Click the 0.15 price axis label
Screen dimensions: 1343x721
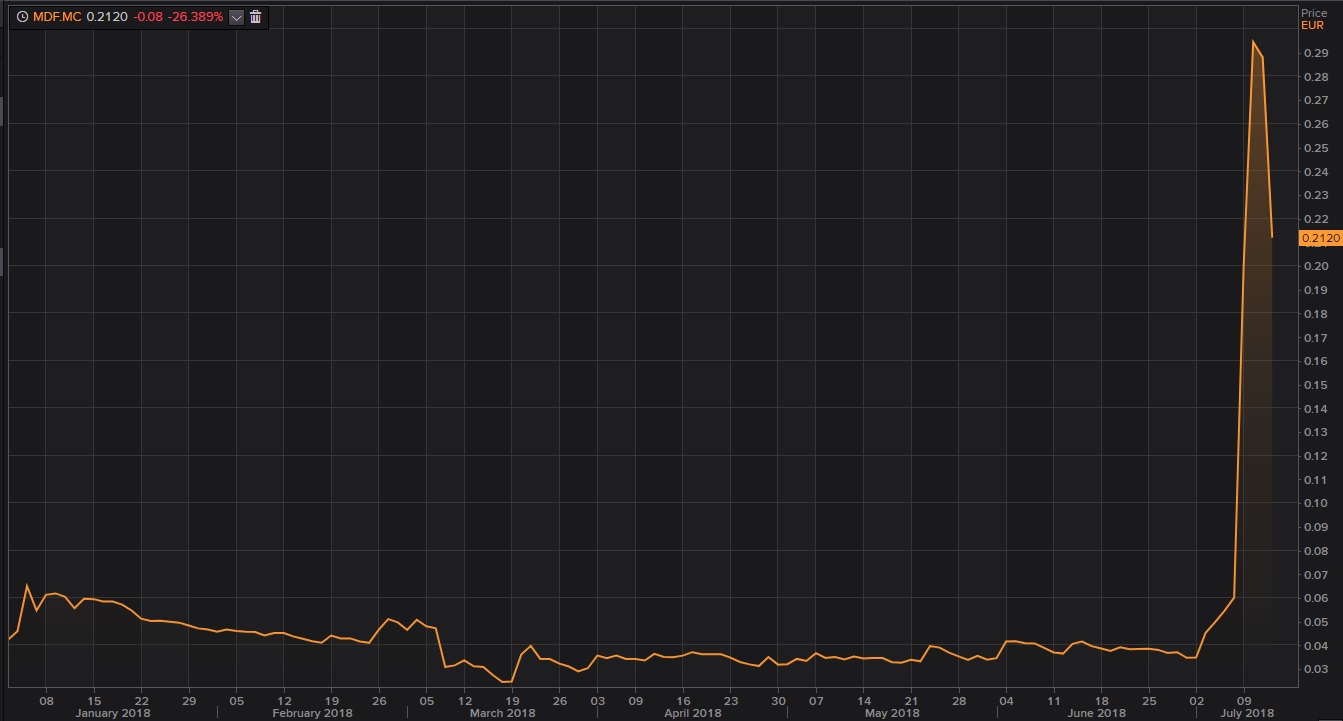coord(1316,385)
